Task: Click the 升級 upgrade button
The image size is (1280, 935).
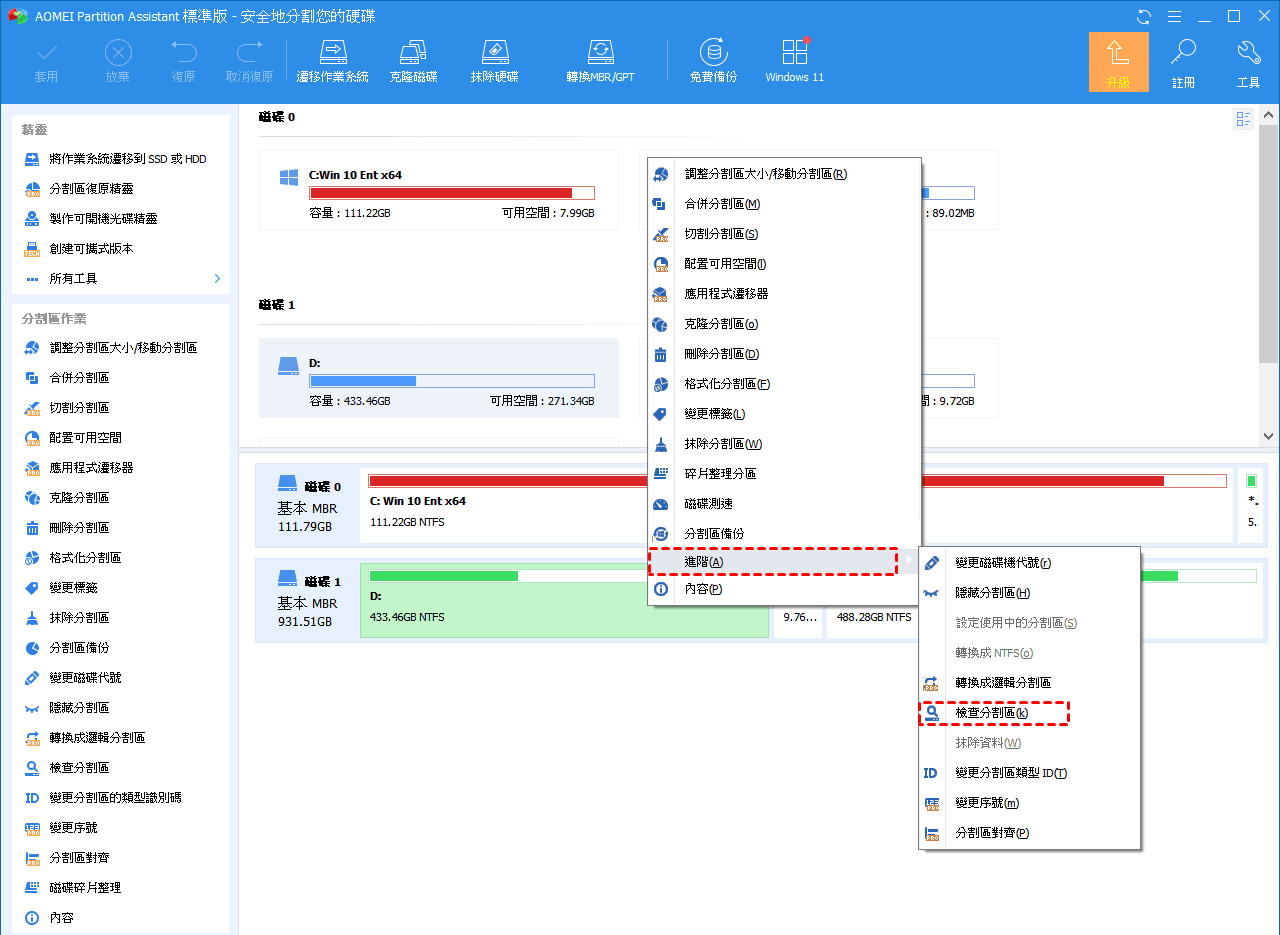Action: (1118, 62)
